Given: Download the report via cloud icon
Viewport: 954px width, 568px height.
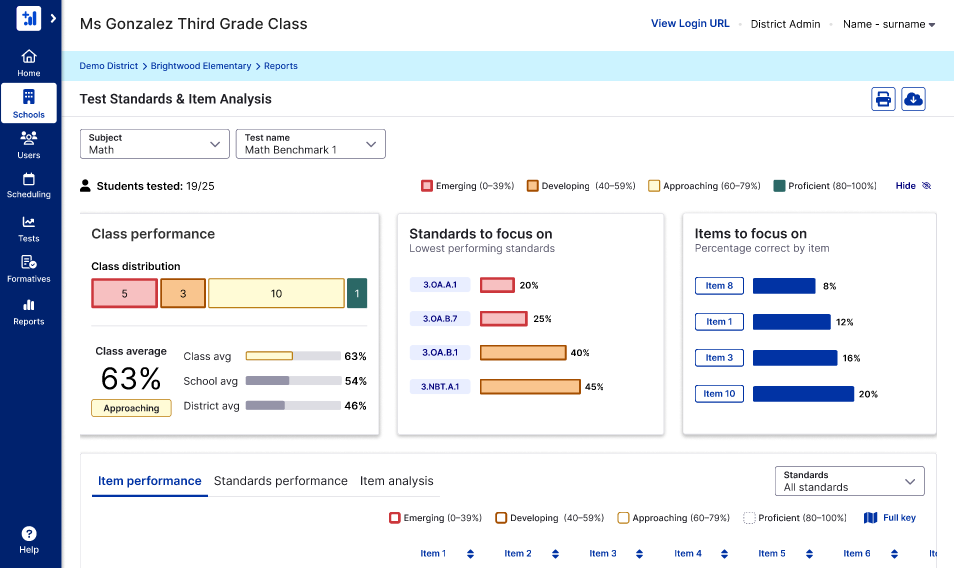Looking at the screenshot, I should [913, 99].
